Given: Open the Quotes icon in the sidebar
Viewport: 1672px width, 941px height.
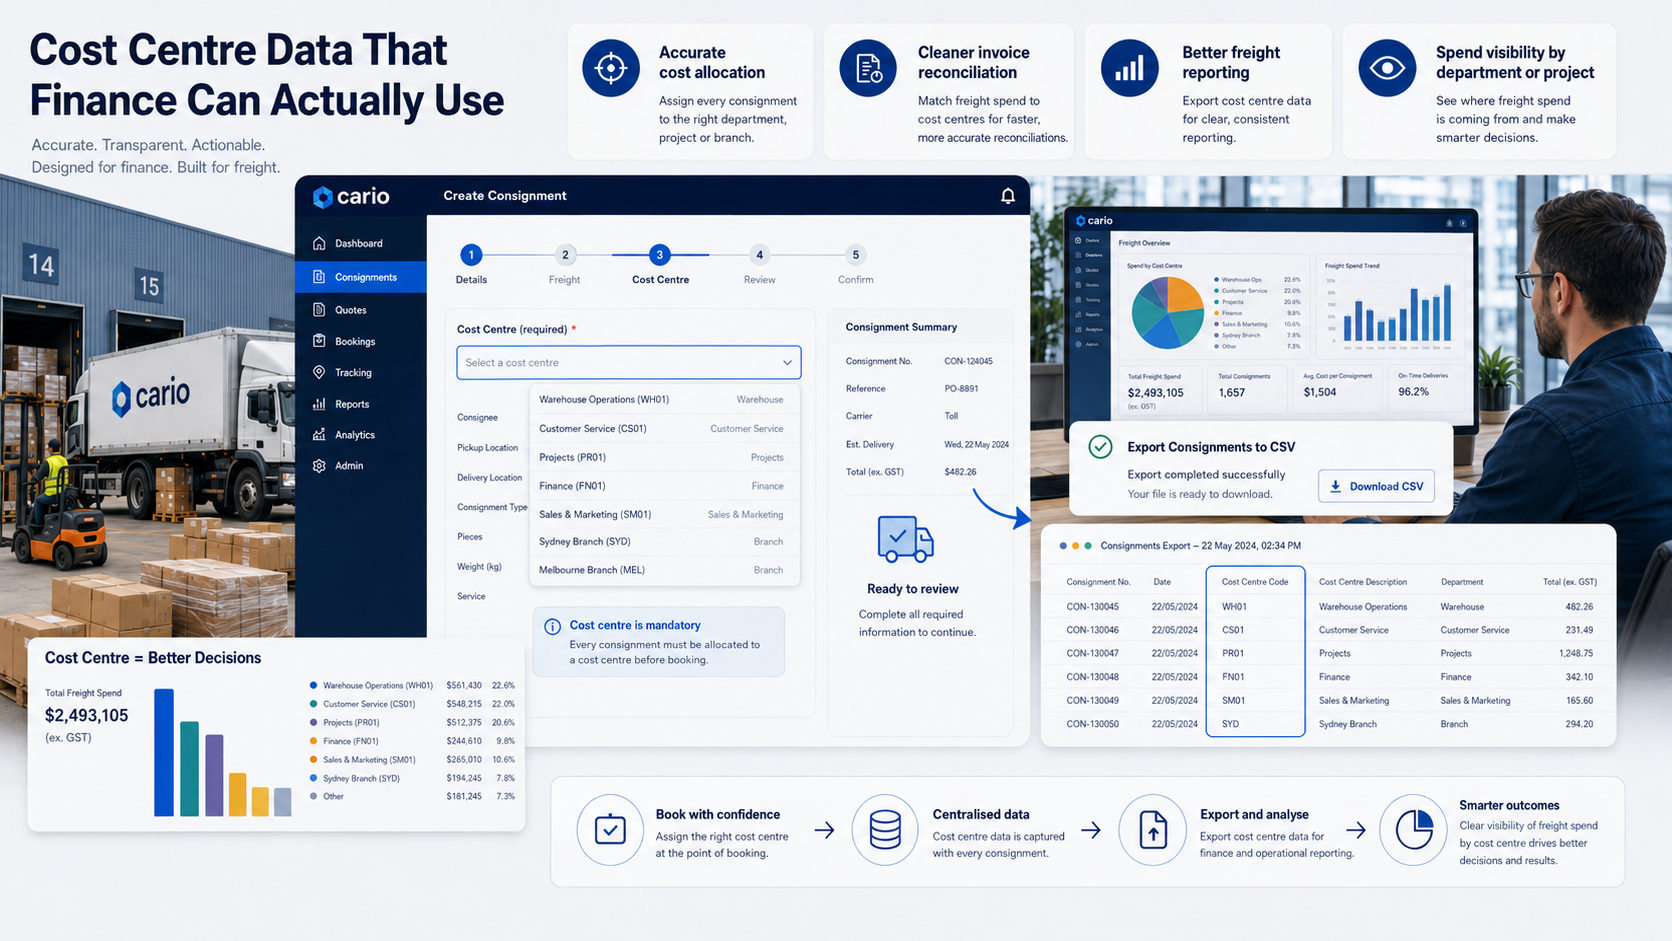Looking at the screenshot, I should tap(319, 310).
